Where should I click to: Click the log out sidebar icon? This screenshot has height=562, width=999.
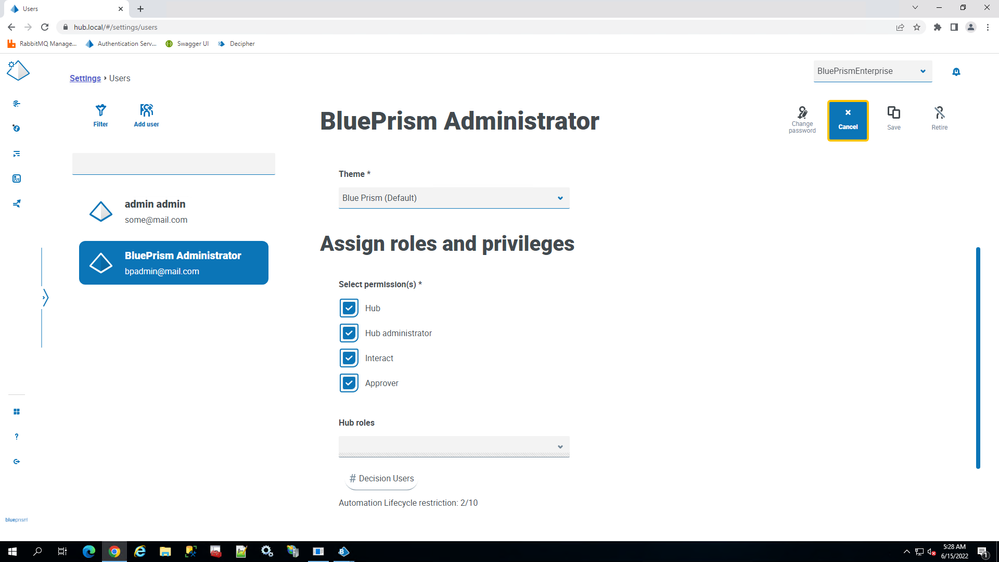[x=17, y=461]
